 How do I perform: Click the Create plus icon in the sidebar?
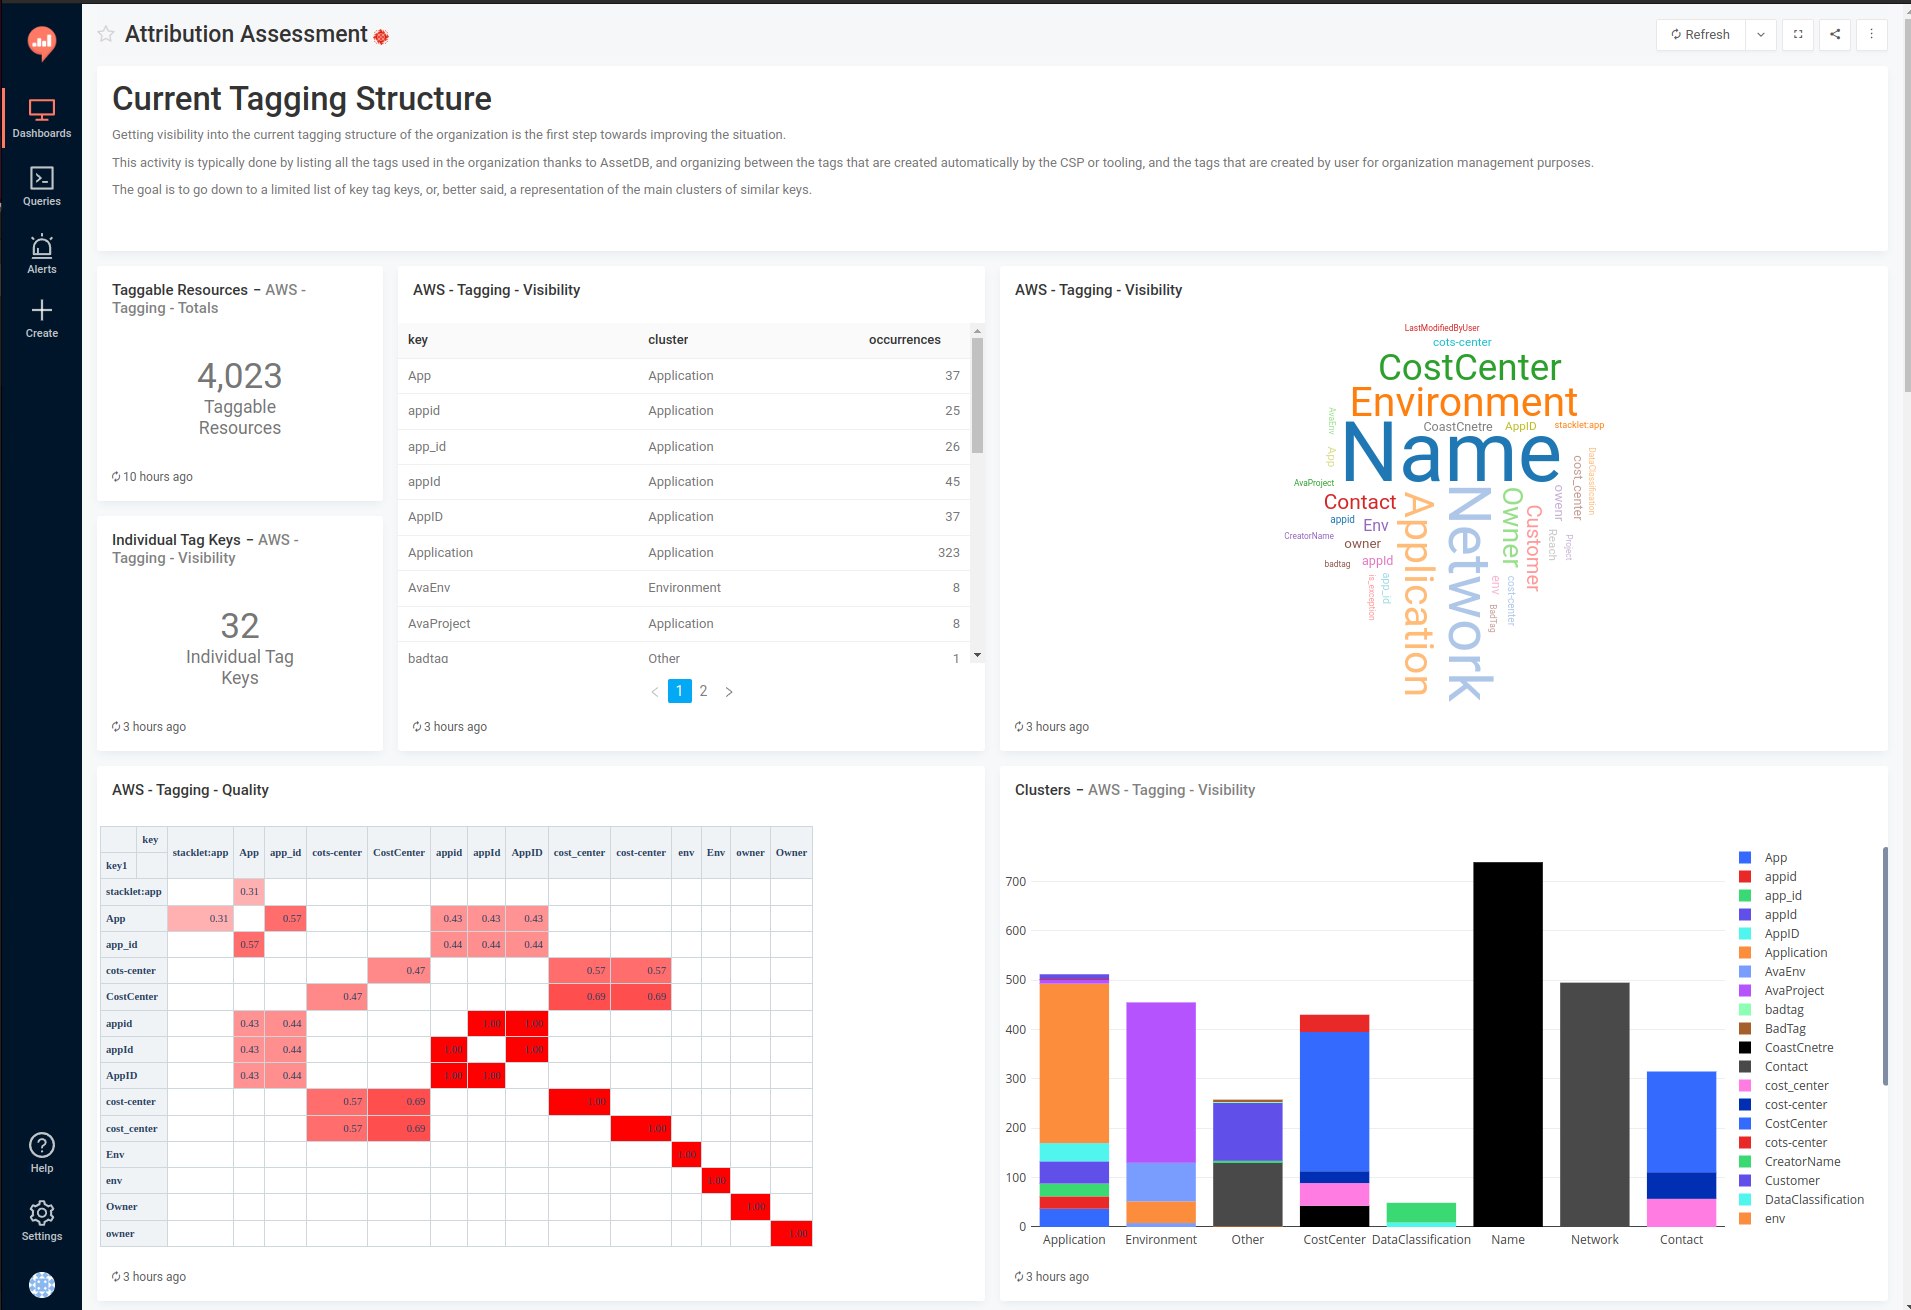pyautogui.click(x=41, y=317)
